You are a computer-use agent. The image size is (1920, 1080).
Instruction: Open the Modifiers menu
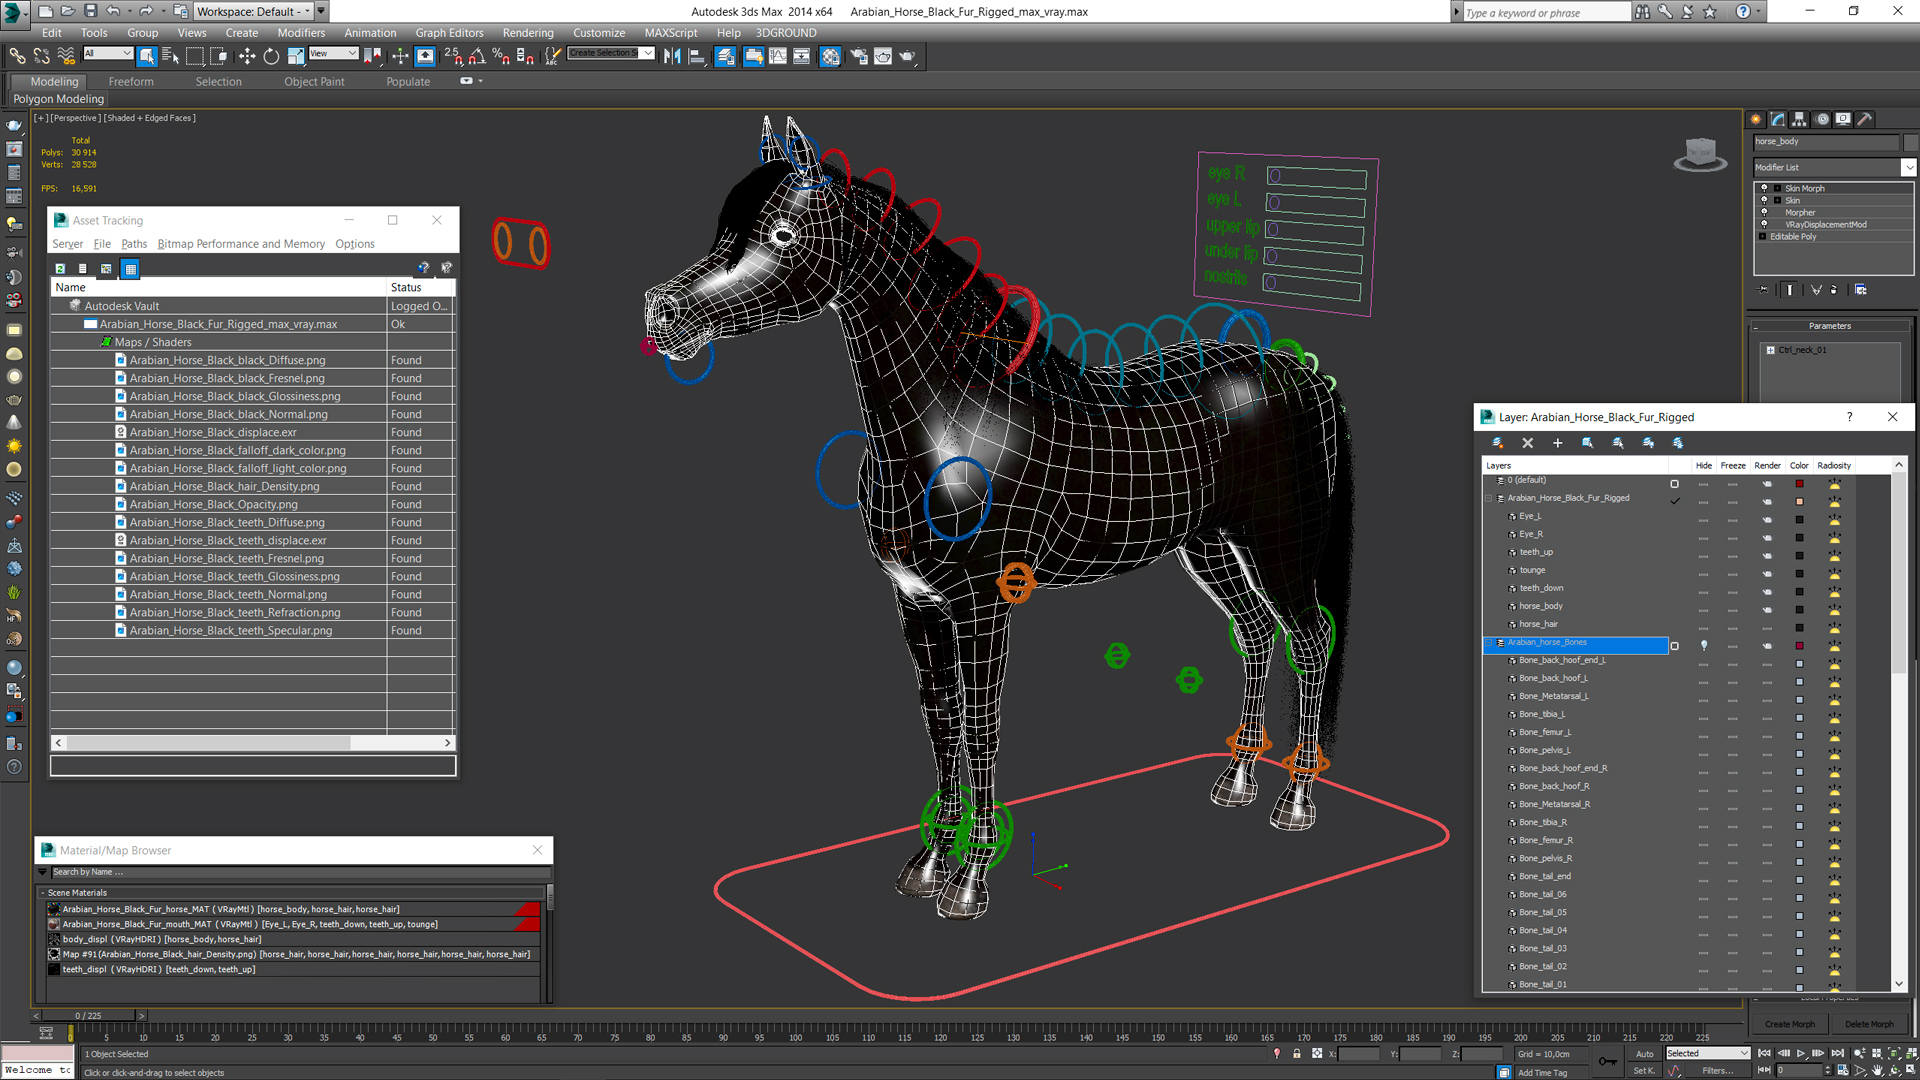coord(301,32)
